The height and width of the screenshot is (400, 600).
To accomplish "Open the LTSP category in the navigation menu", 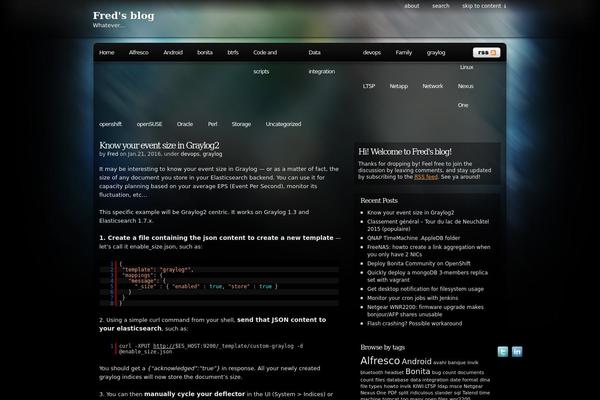I will tap(369, 86).
